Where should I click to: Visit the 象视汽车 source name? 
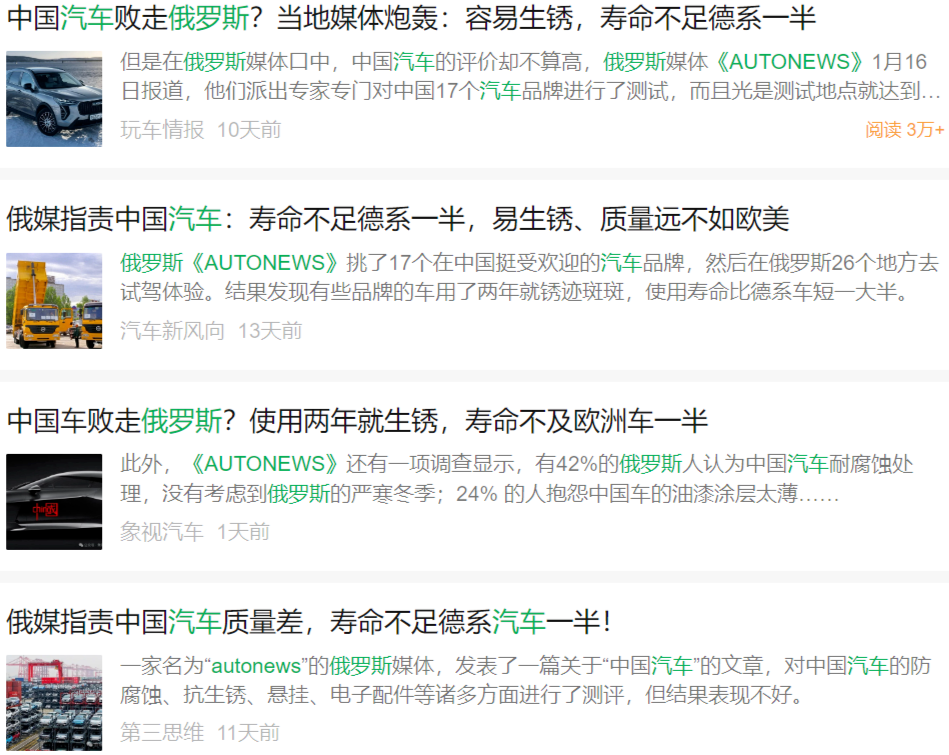coord(162,532)
